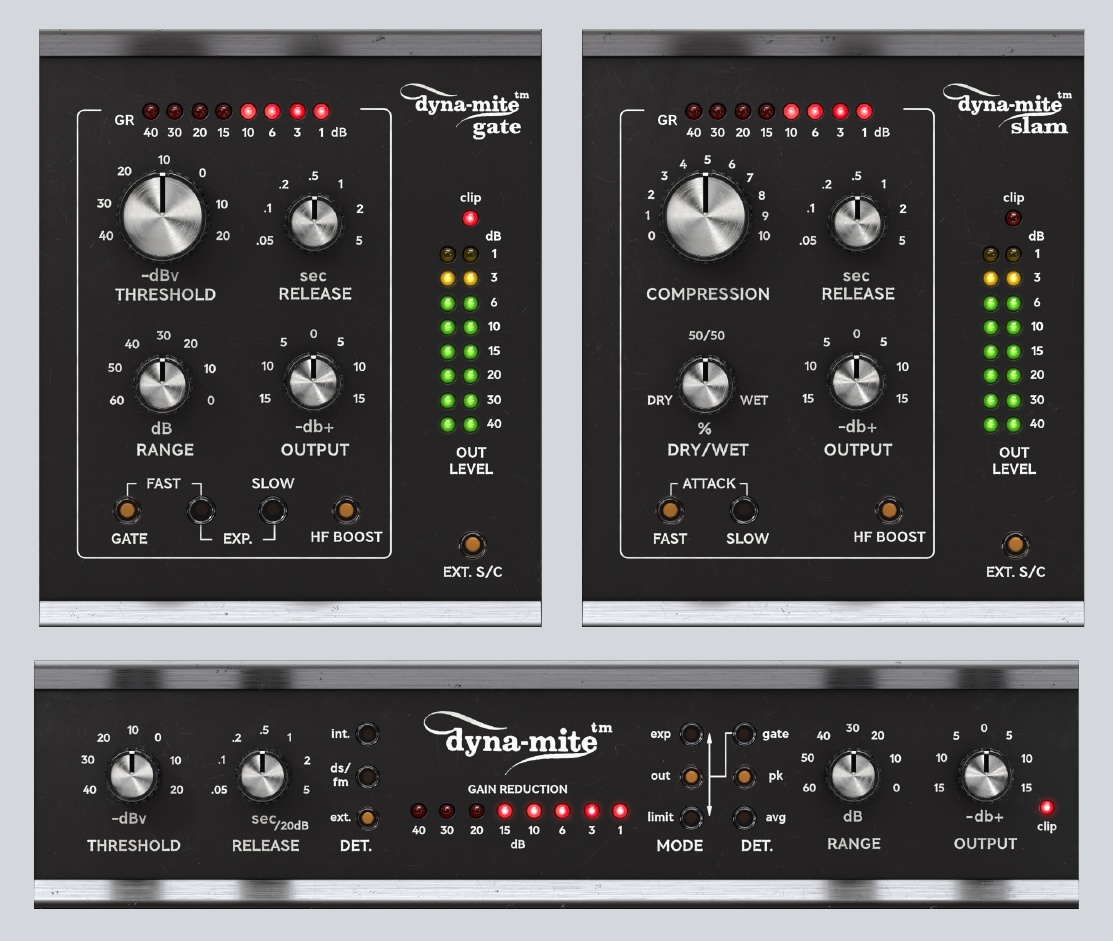Enable the SLOW expander button on dyna-mite gate
This screenshot has height=941, width=1113.
(x=273, y=510)
